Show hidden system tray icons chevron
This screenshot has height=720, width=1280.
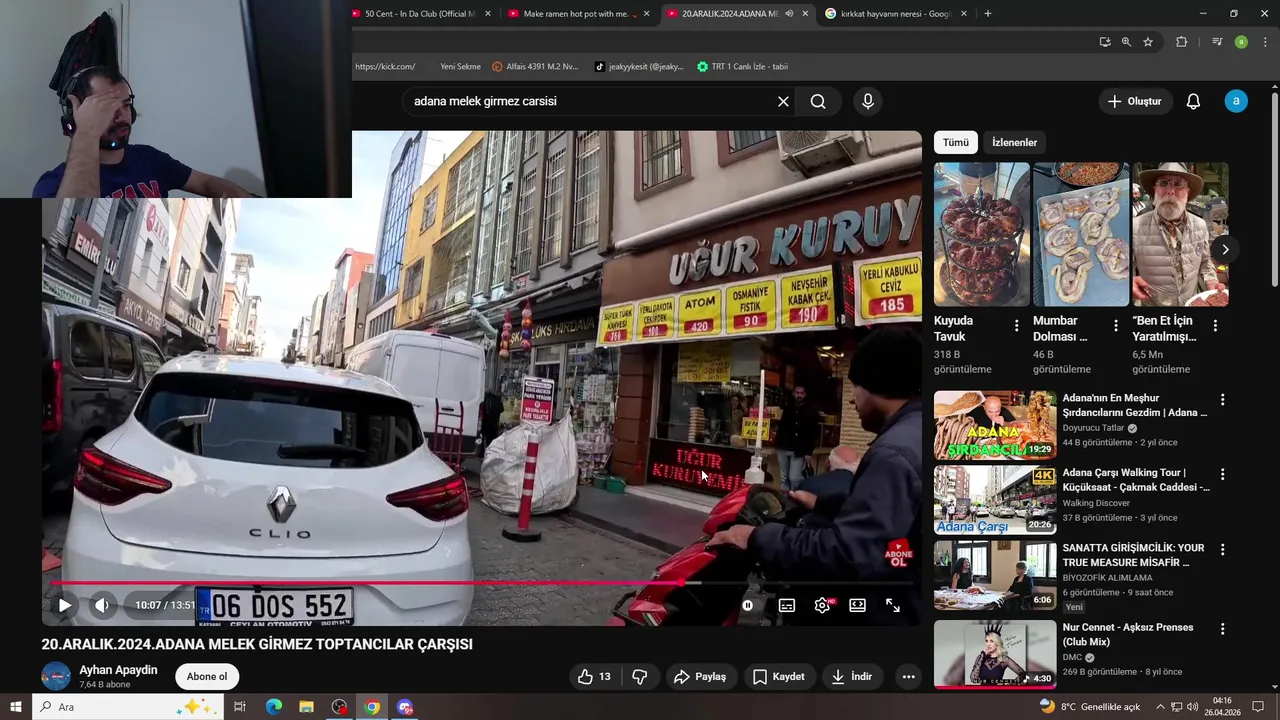(1161, 707)
